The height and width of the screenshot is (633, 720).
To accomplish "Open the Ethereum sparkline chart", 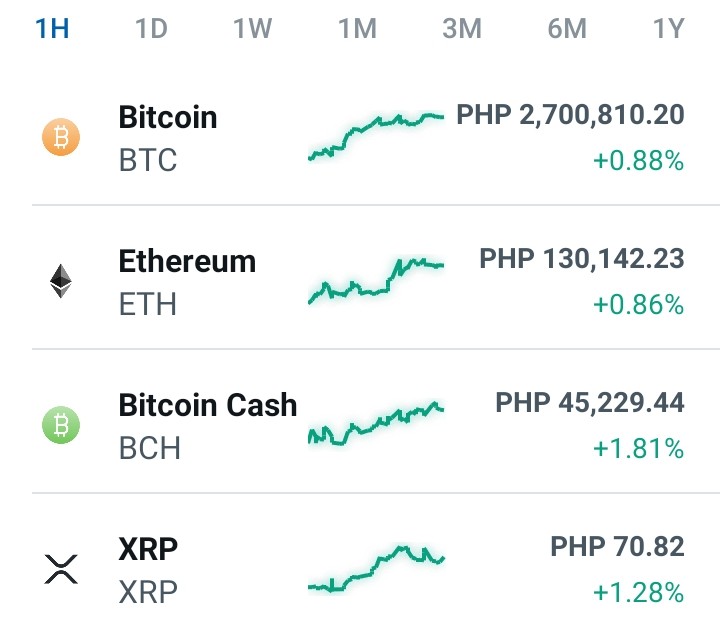I will [376, 280].
